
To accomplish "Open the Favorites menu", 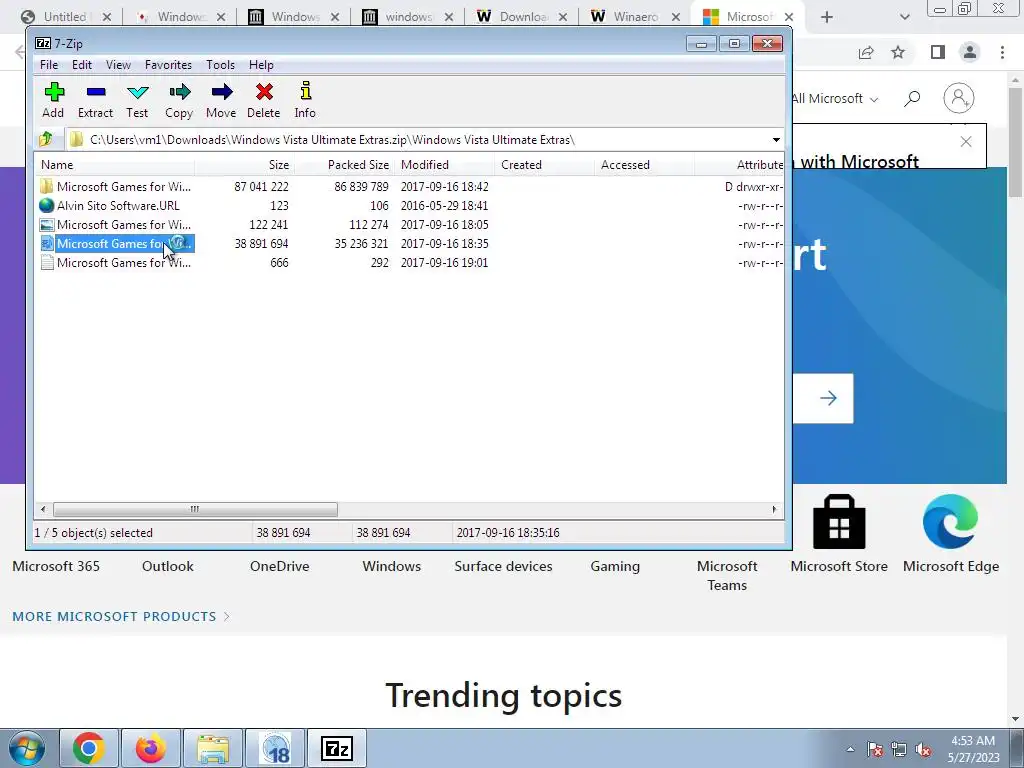I will [x=168, y=65].
